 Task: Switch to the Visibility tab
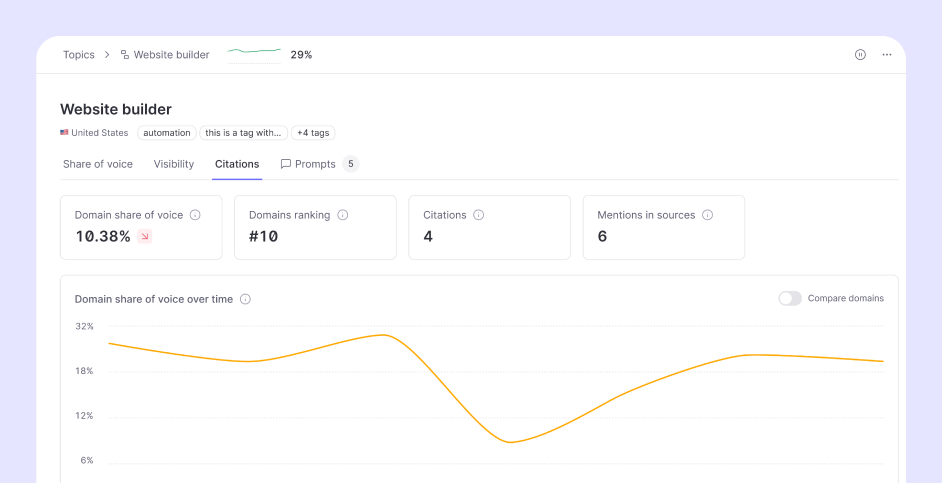tap(174, 164)
